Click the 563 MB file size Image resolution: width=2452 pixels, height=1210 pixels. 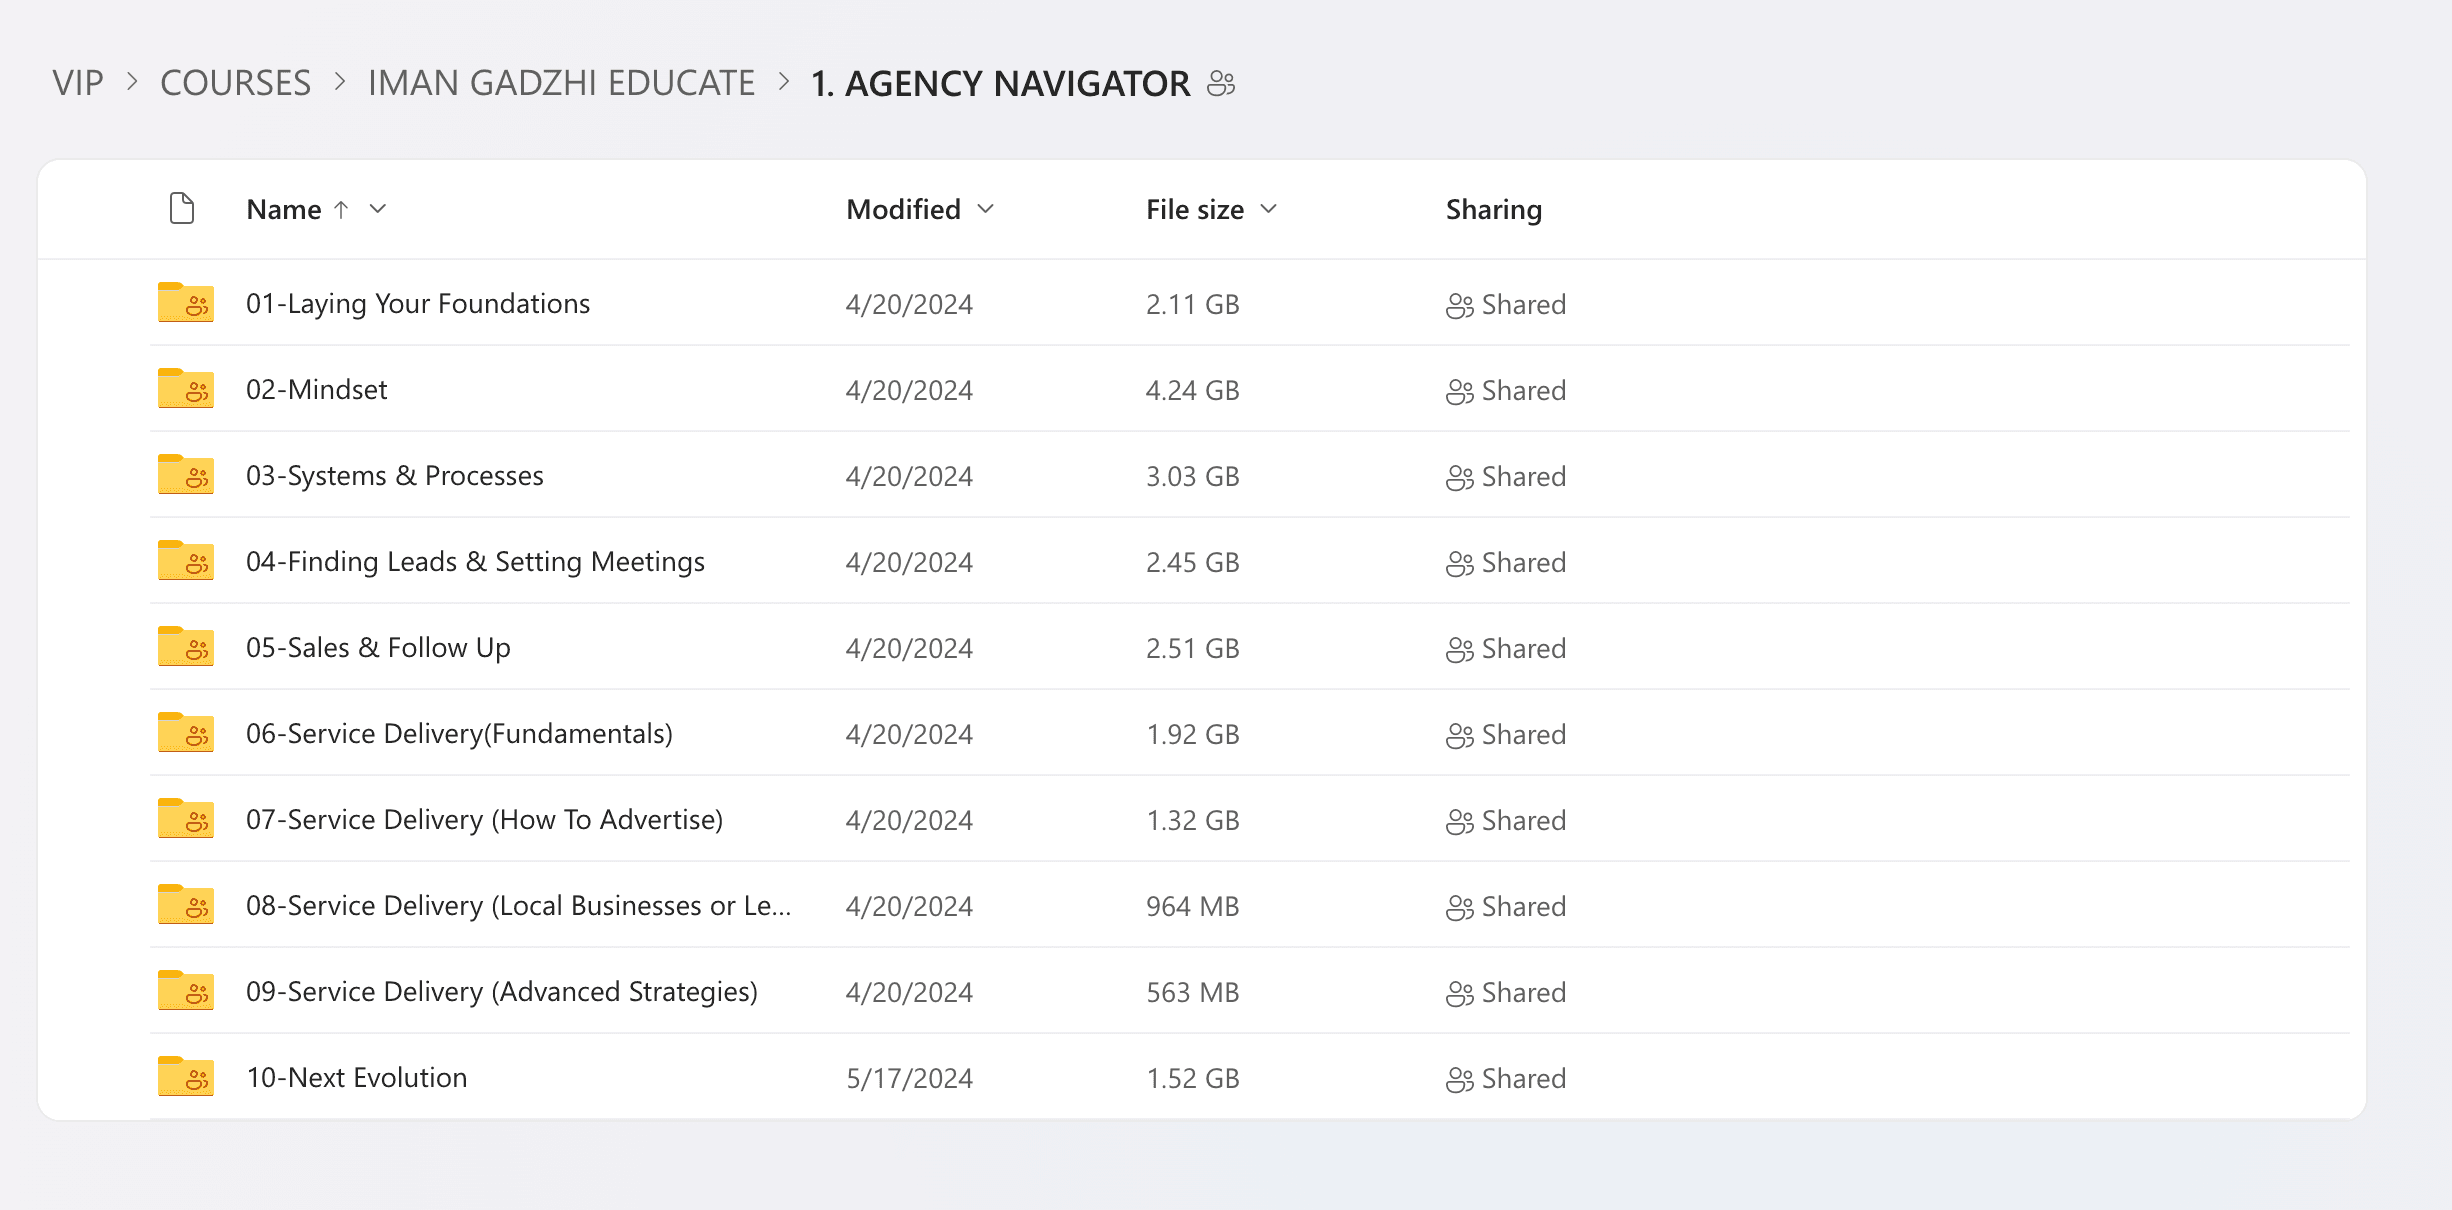(1192, 992)
